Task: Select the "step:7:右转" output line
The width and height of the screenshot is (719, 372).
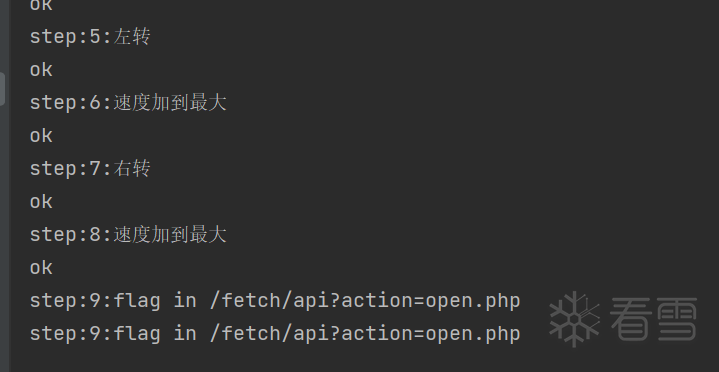Action: [90, 169]
